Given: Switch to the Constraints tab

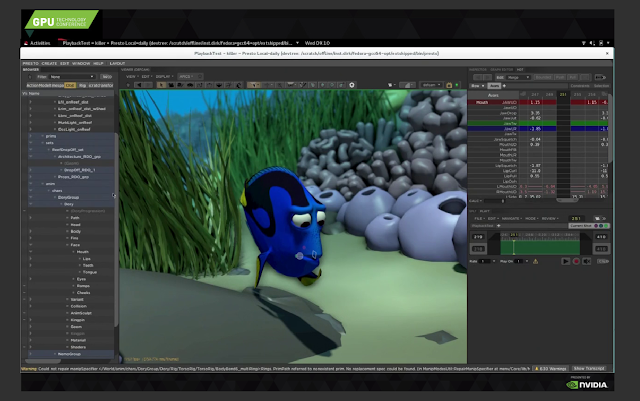Looking at the screenshot, I should 580,86.
